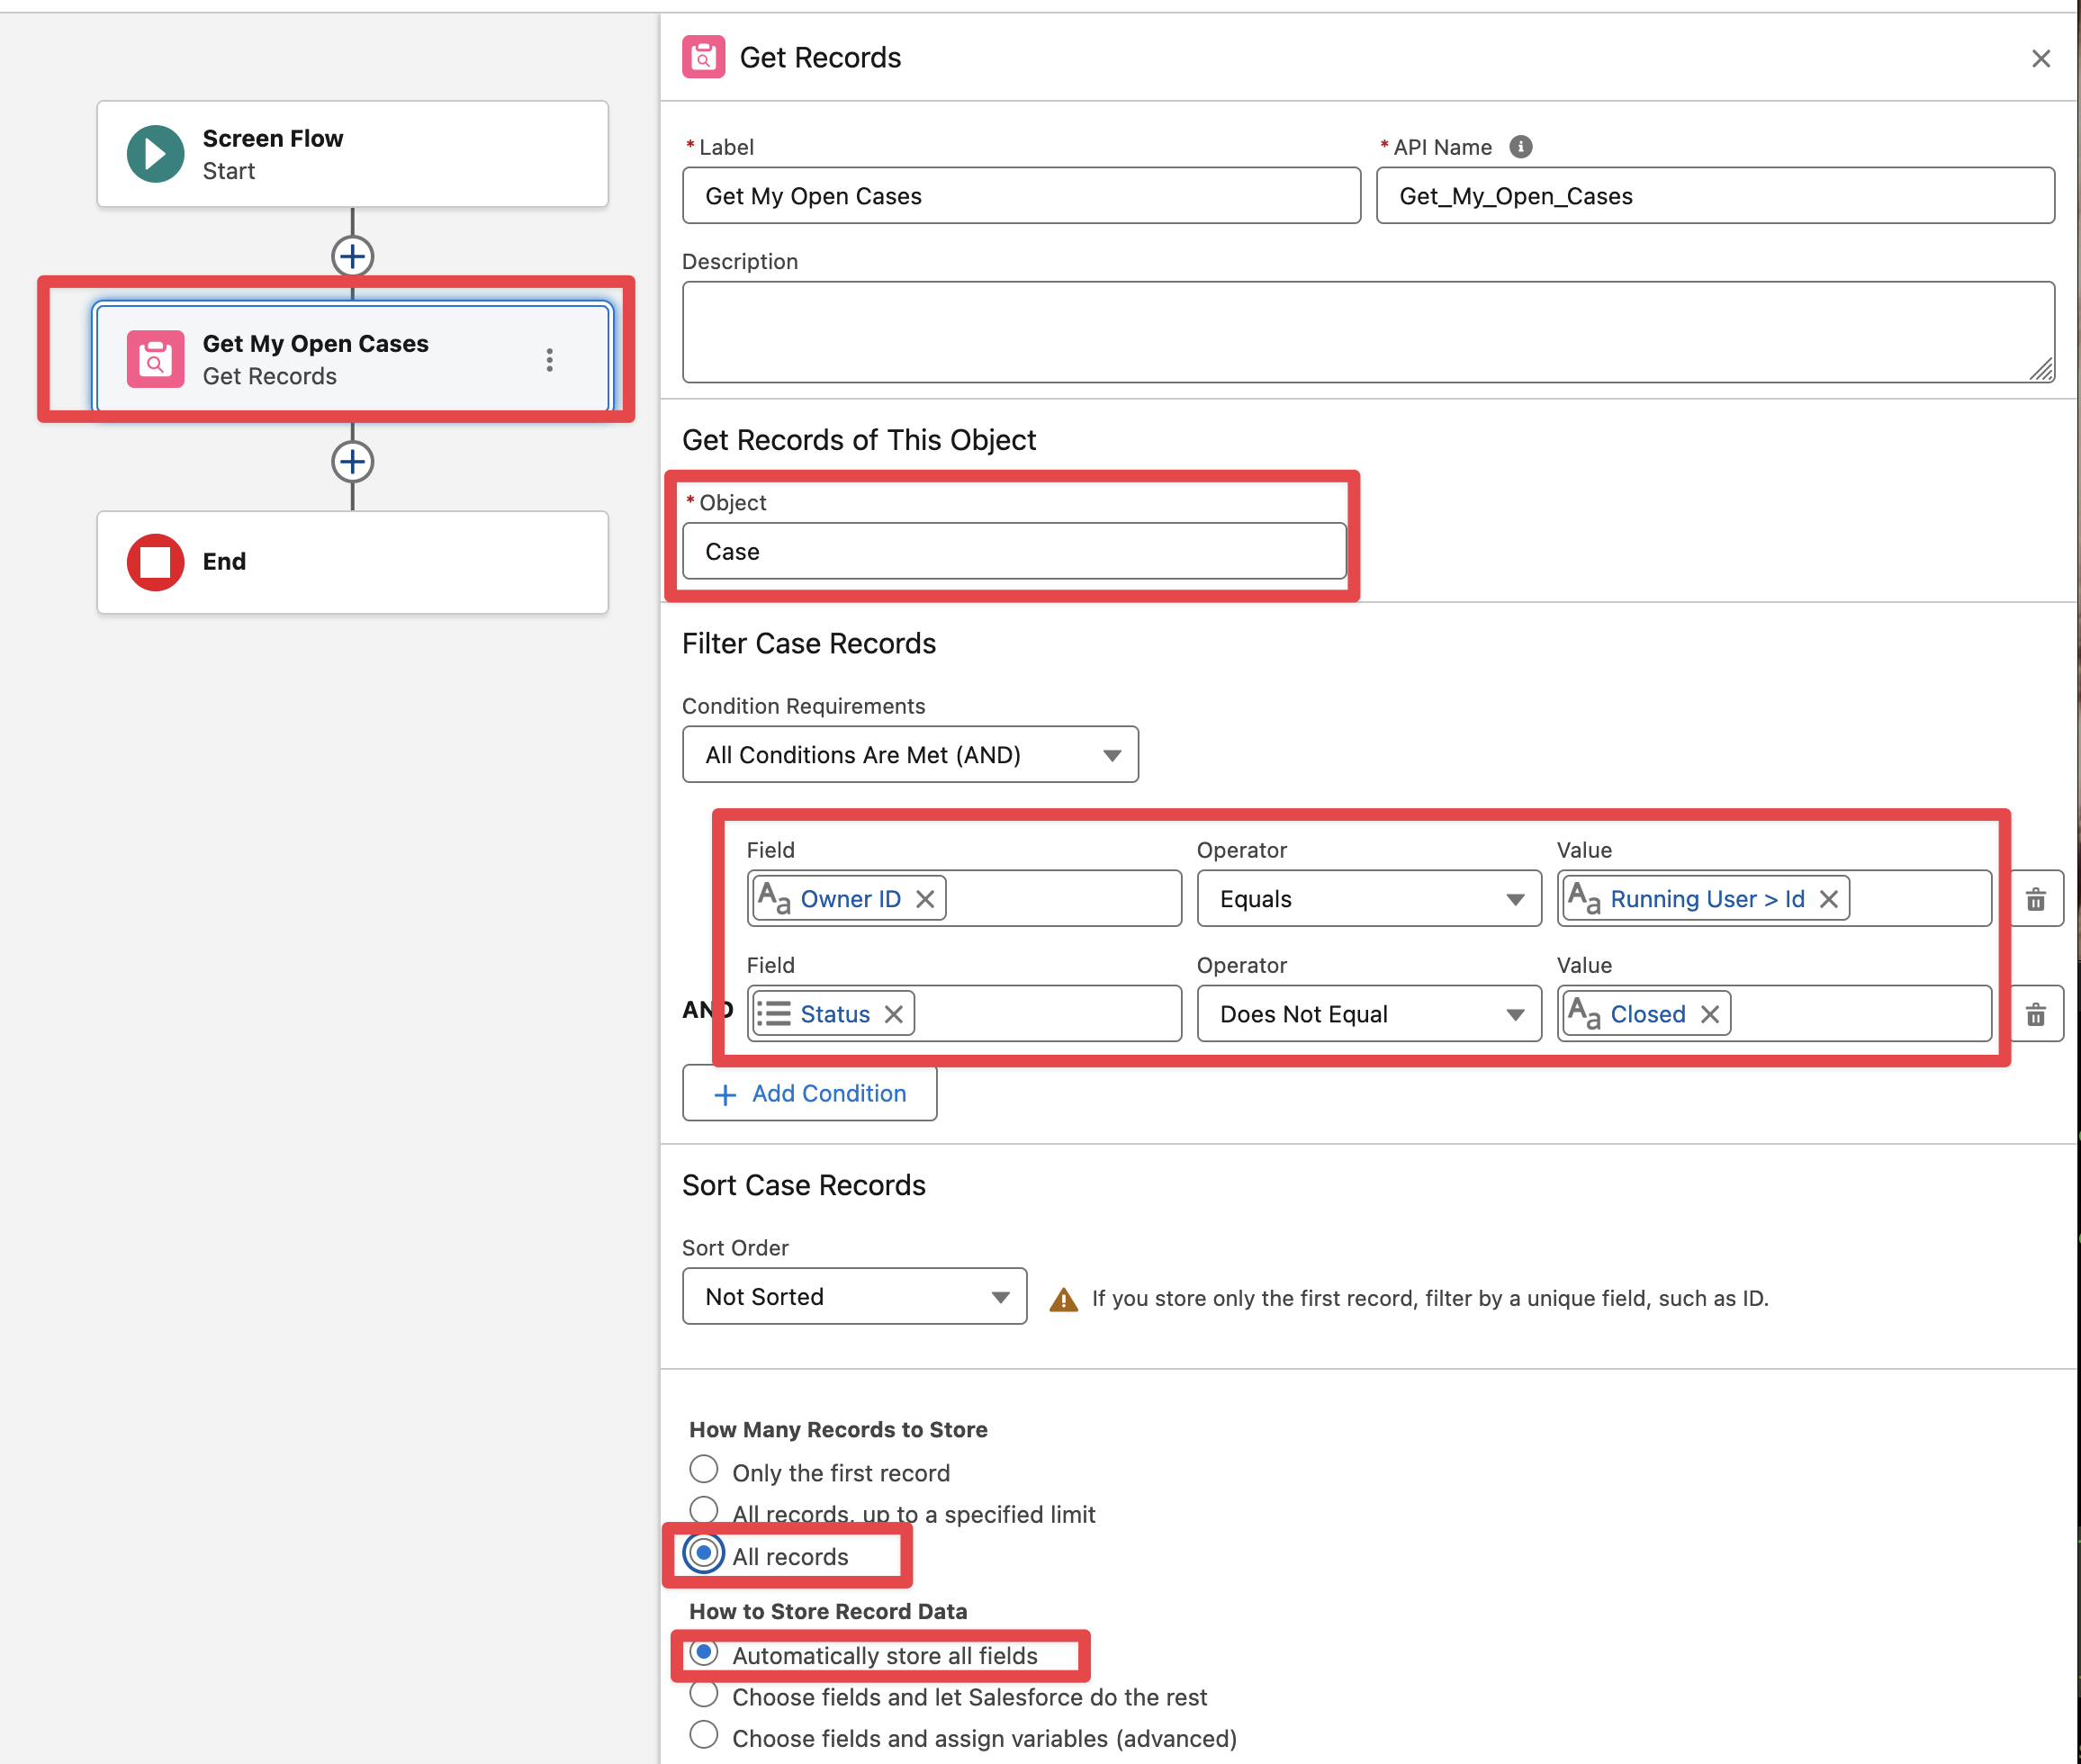Open Get My Open Cases options menu
The image size is (2081, 1764).
[549, 360]
